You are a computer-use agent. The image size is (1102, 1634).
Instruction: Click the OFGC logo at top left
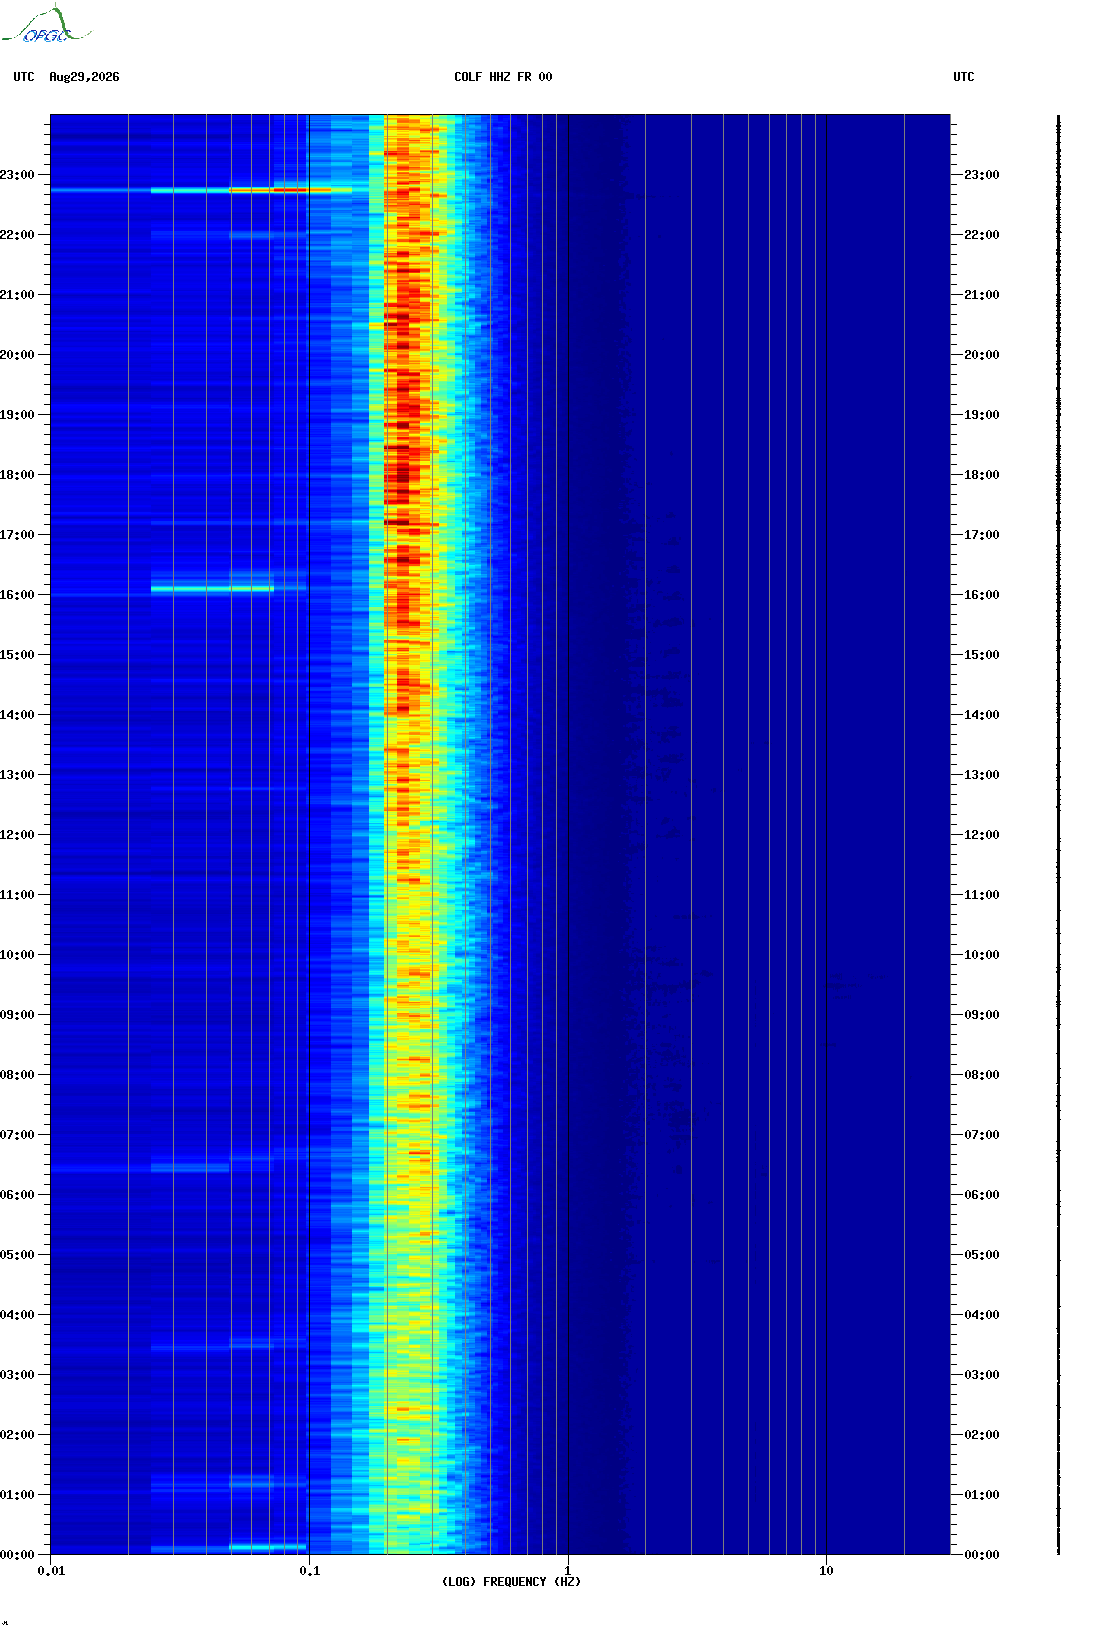[46, 25]
